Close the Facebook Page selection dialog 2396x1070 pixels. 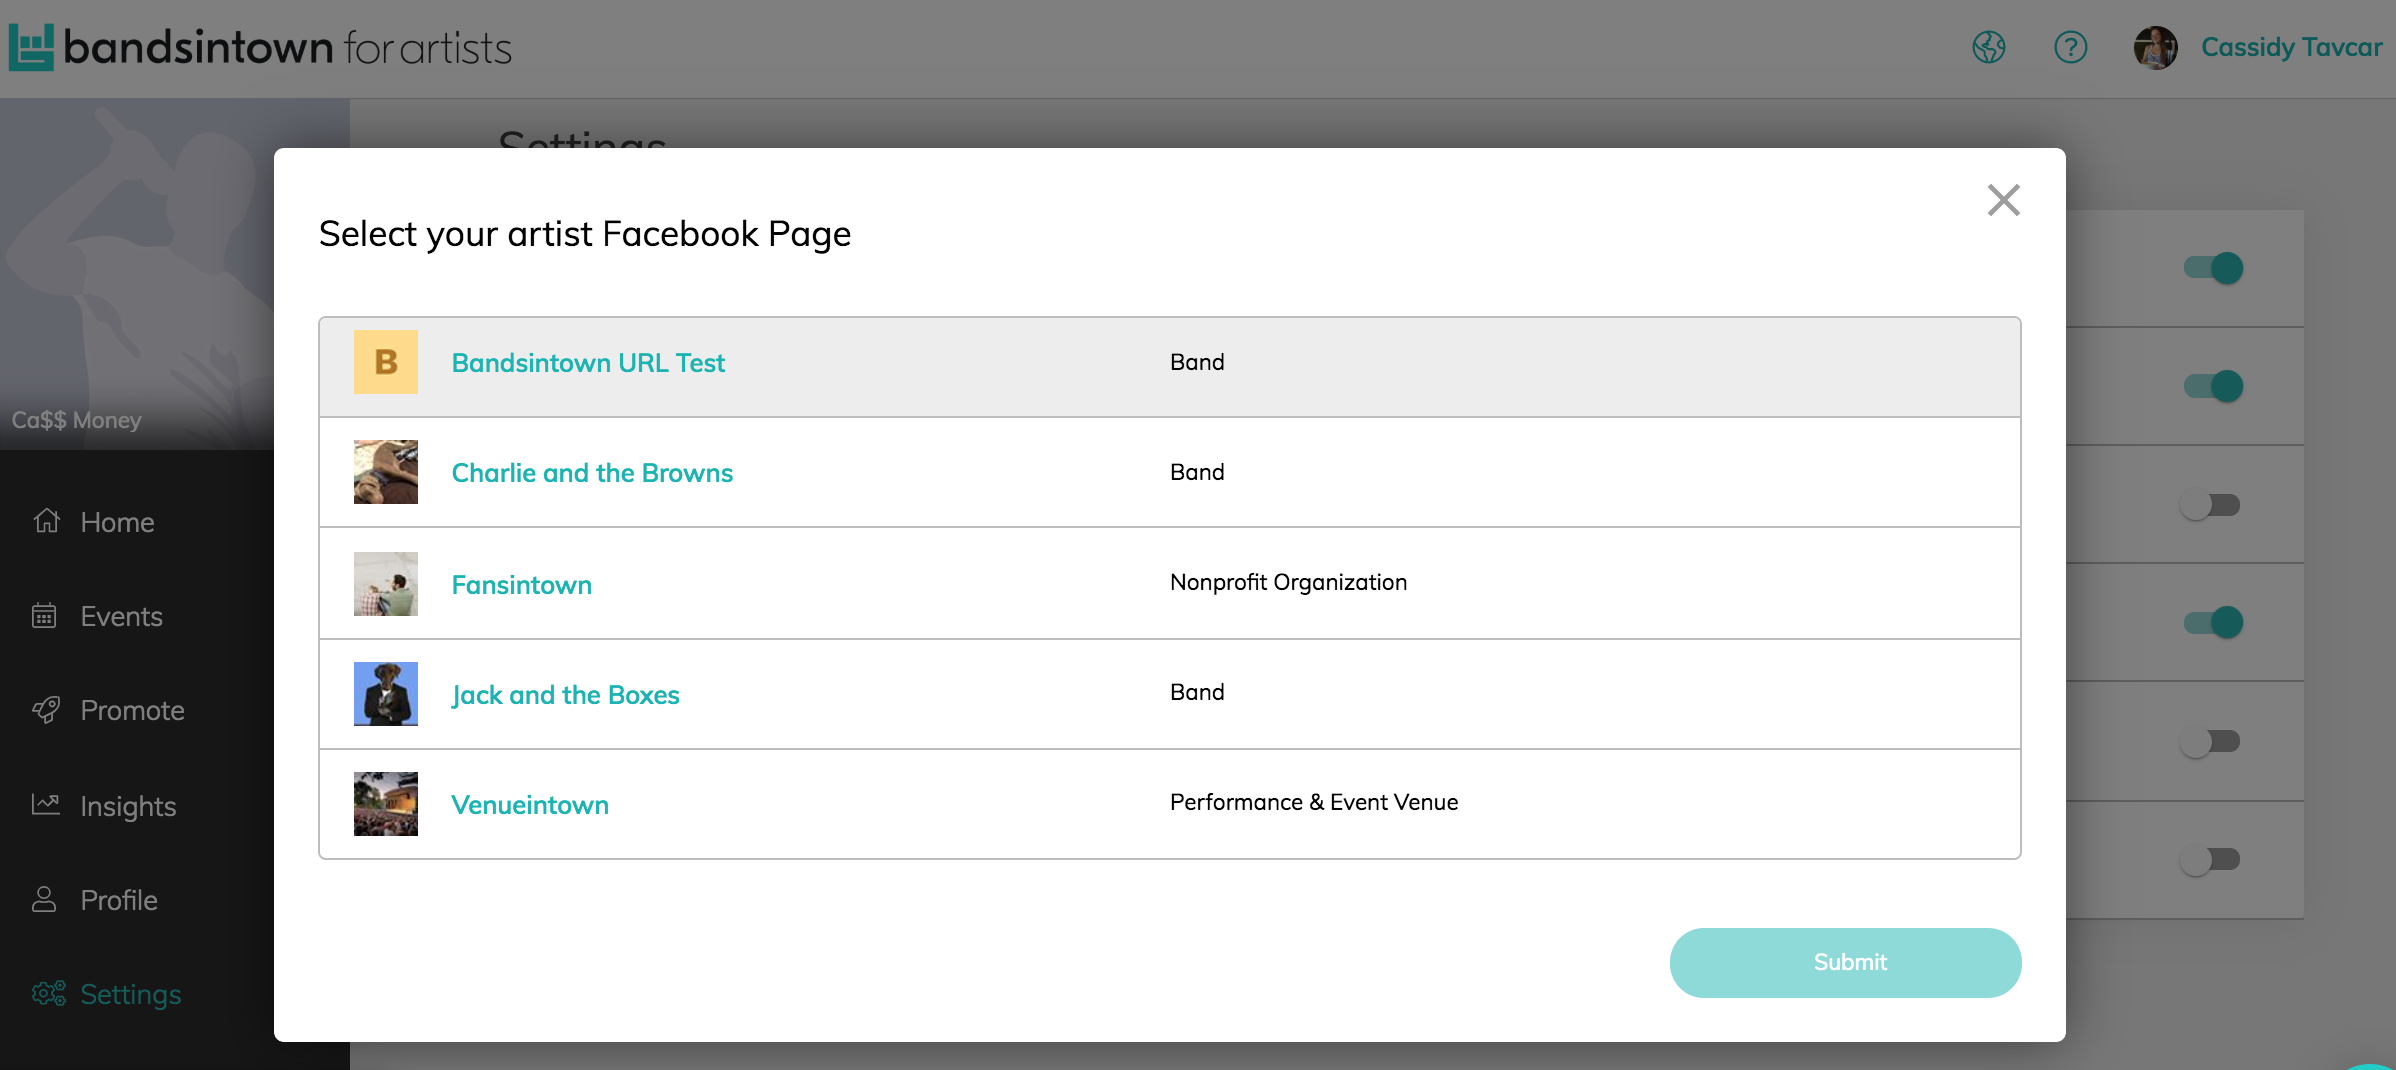point(2003,200)
